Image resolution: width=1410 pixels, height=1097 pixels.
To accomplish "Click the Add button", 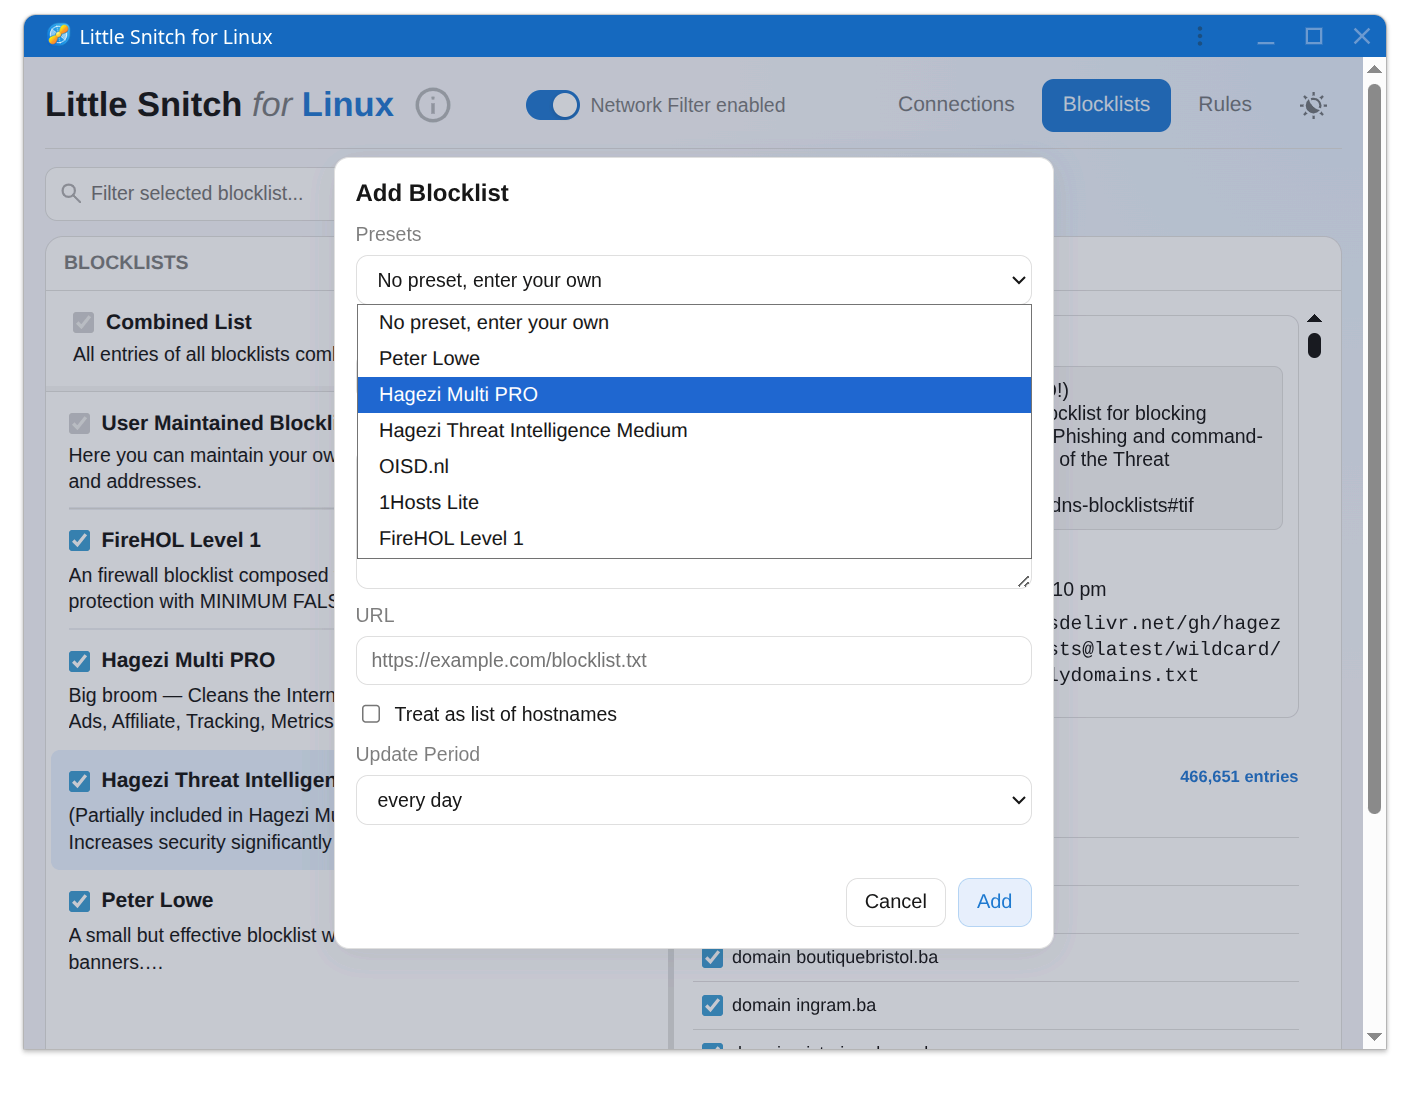I will [x=994, y=902].
